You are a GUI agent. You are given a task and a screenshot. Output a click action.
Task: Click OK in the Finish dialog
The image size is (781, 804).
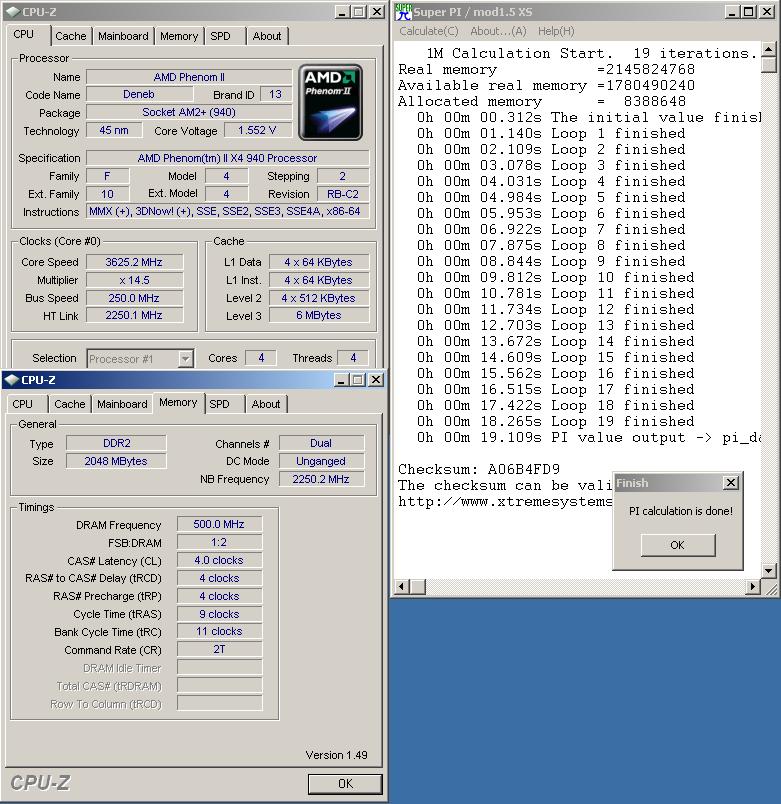tap(677, 545)
